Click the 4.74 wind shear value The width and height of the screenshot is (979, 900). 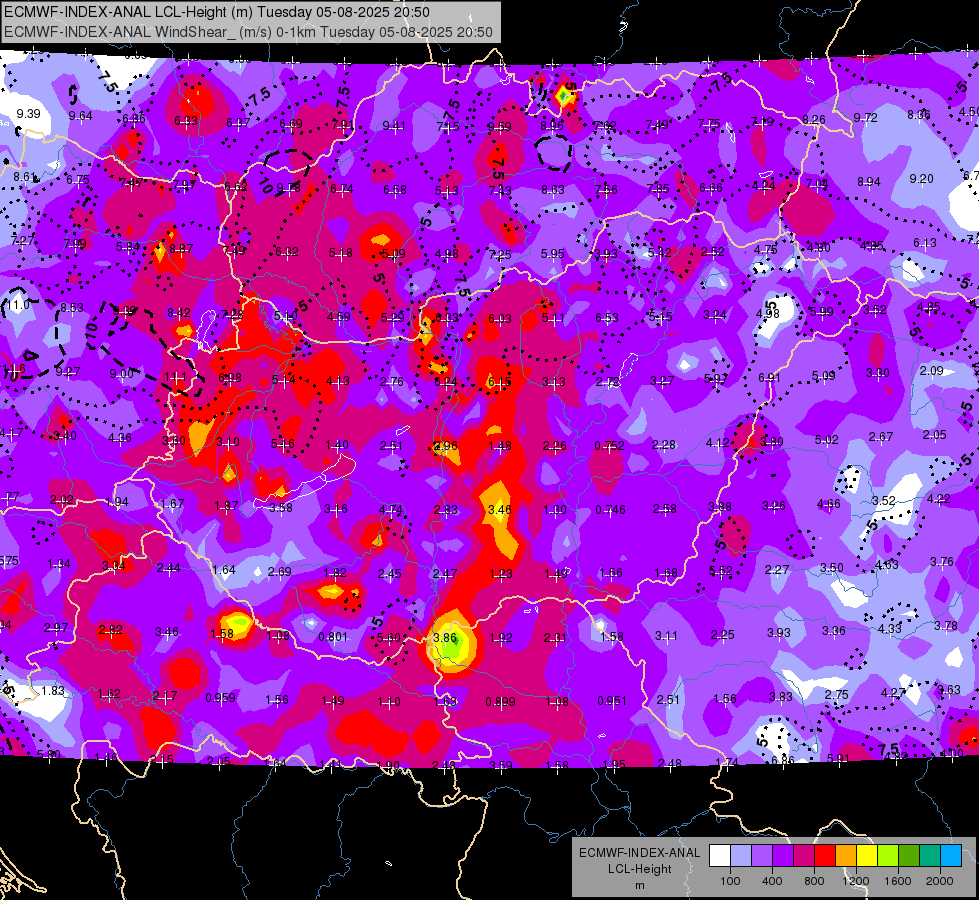tap(391, 510)
